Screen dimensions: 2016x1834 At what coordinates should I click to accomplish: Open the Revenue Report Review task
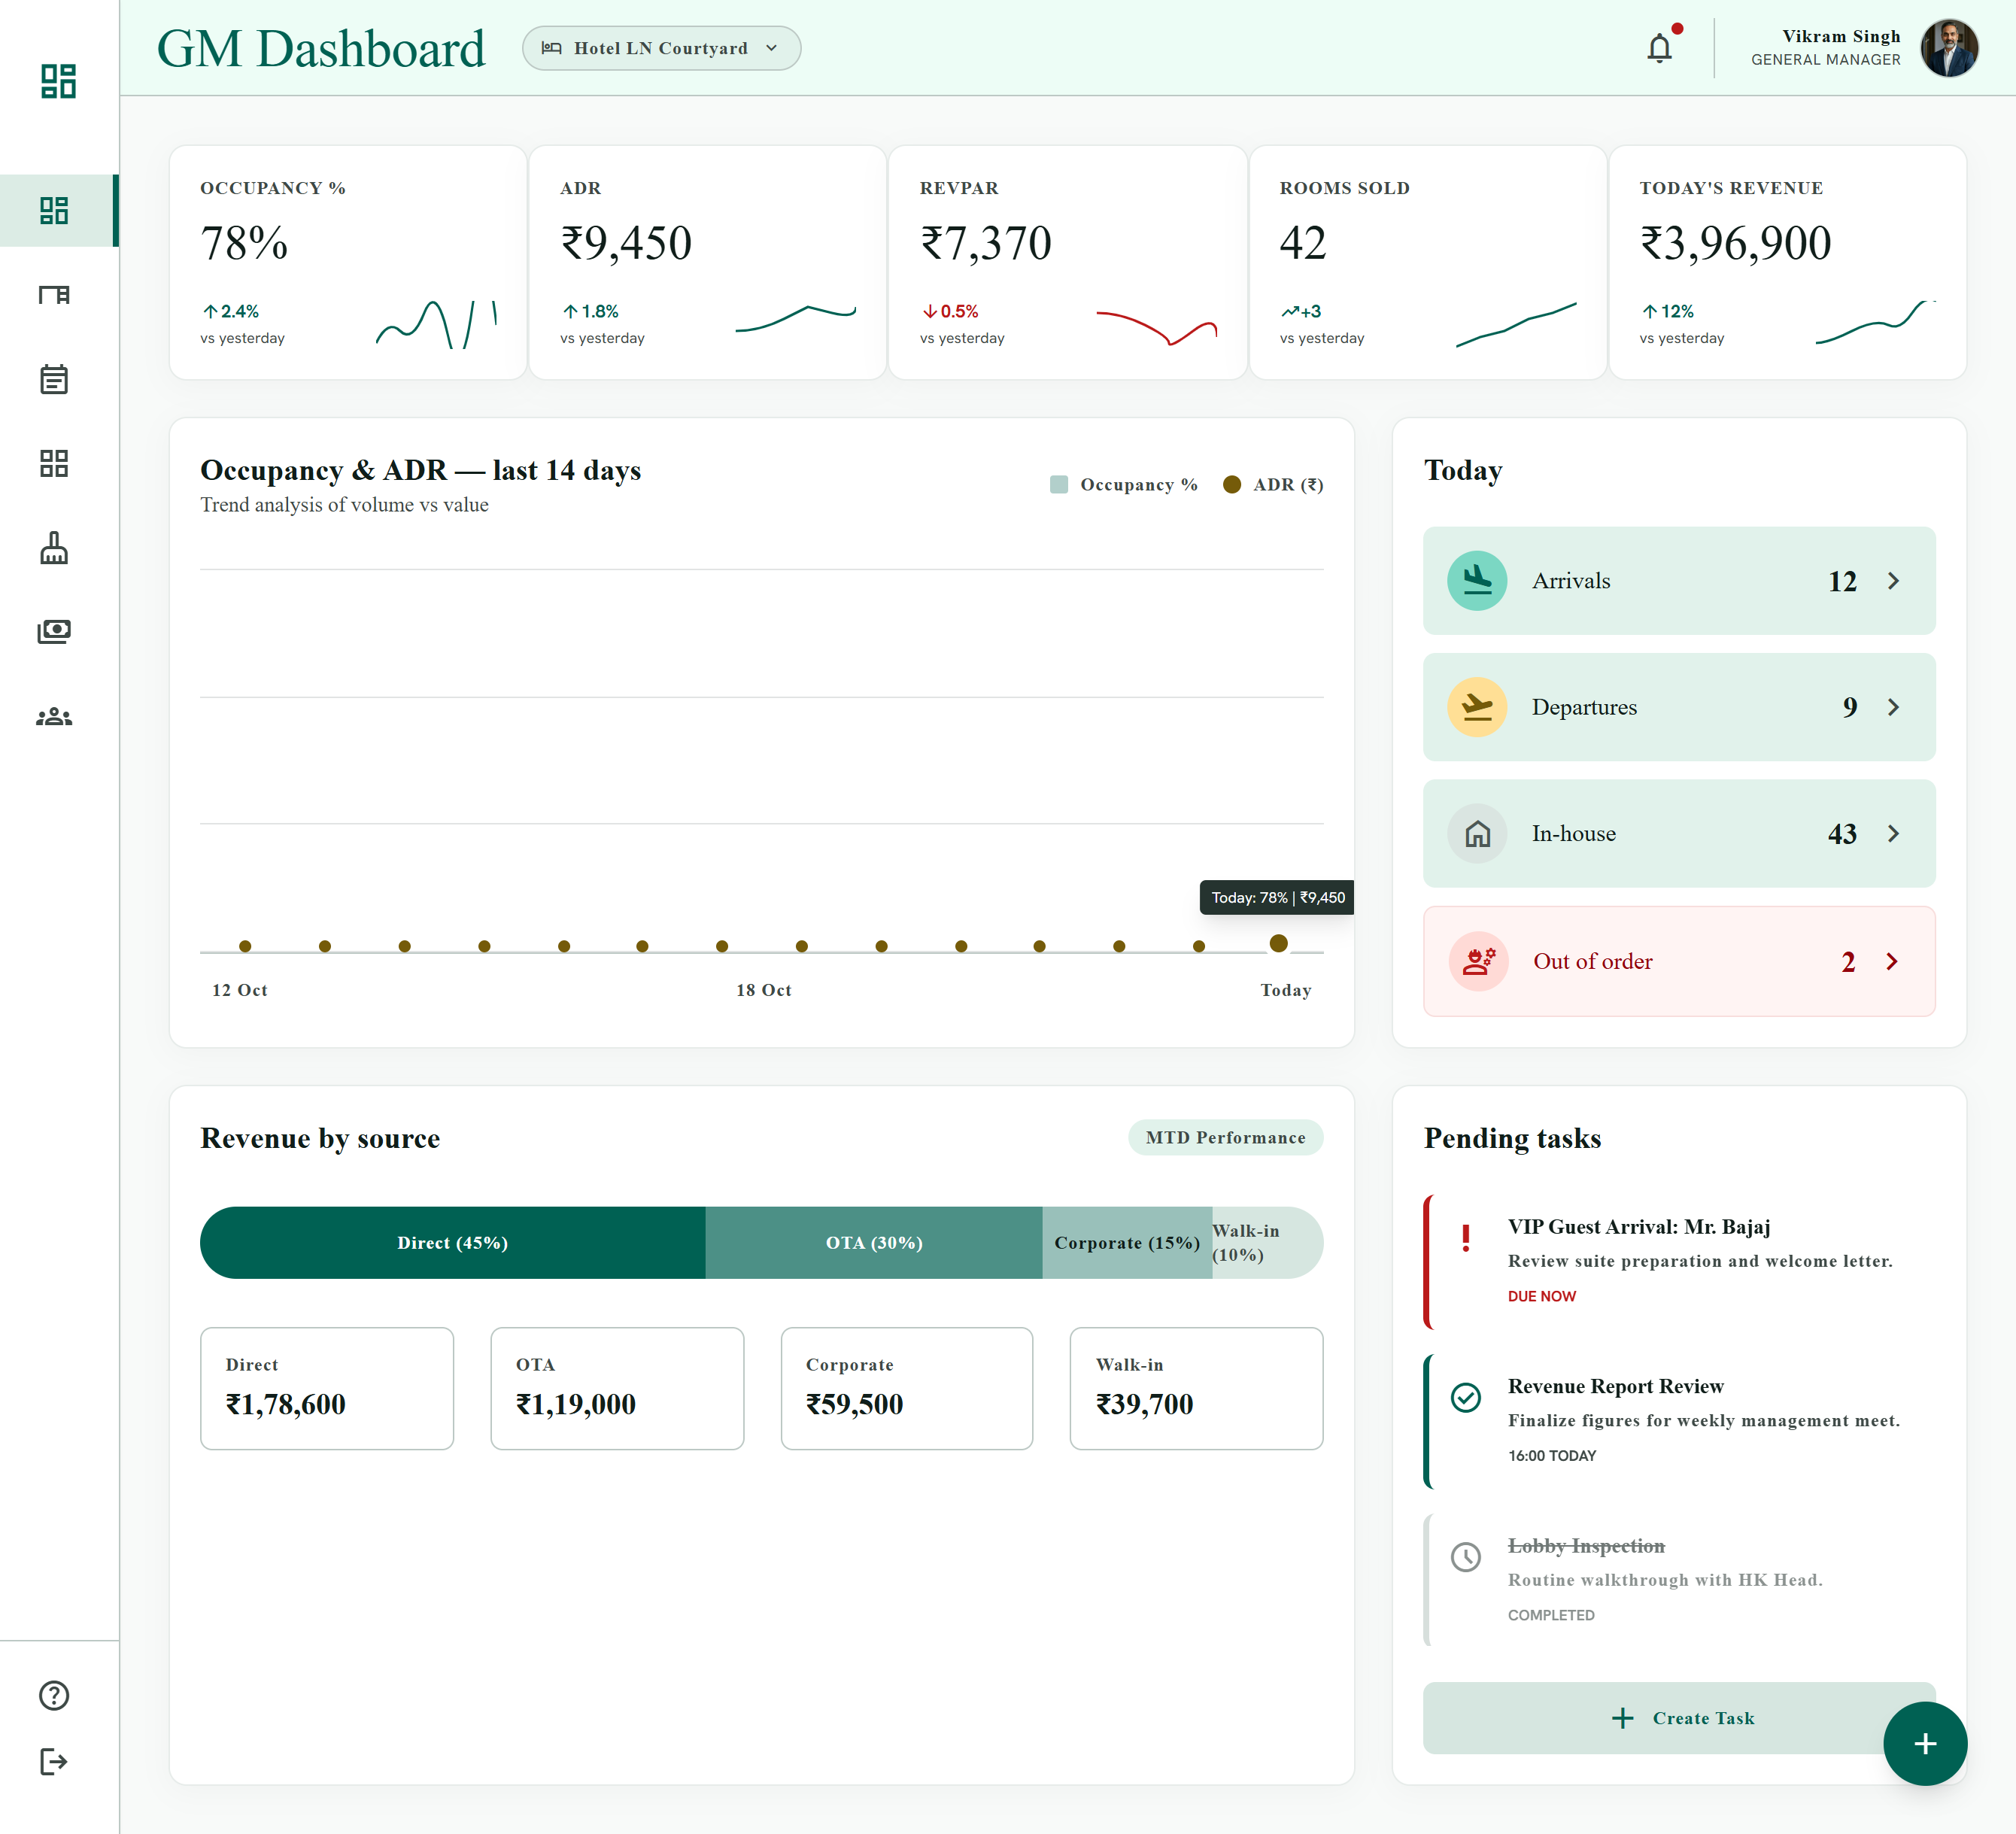(x=1679, y=1420)
